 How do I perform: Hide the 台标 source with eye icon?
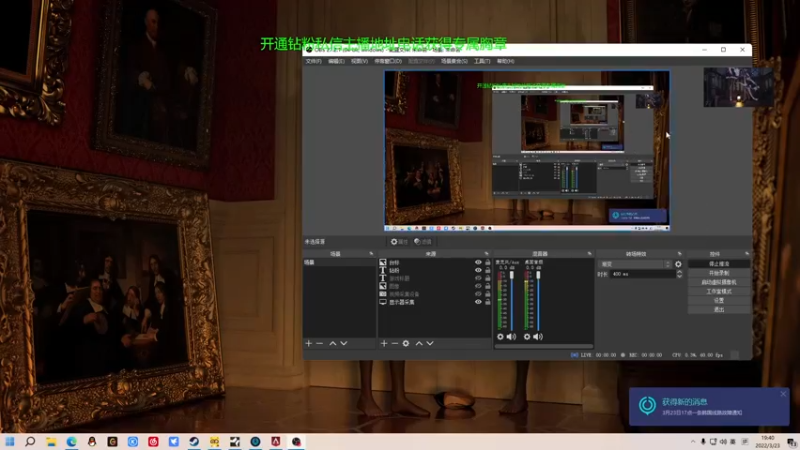478,262
